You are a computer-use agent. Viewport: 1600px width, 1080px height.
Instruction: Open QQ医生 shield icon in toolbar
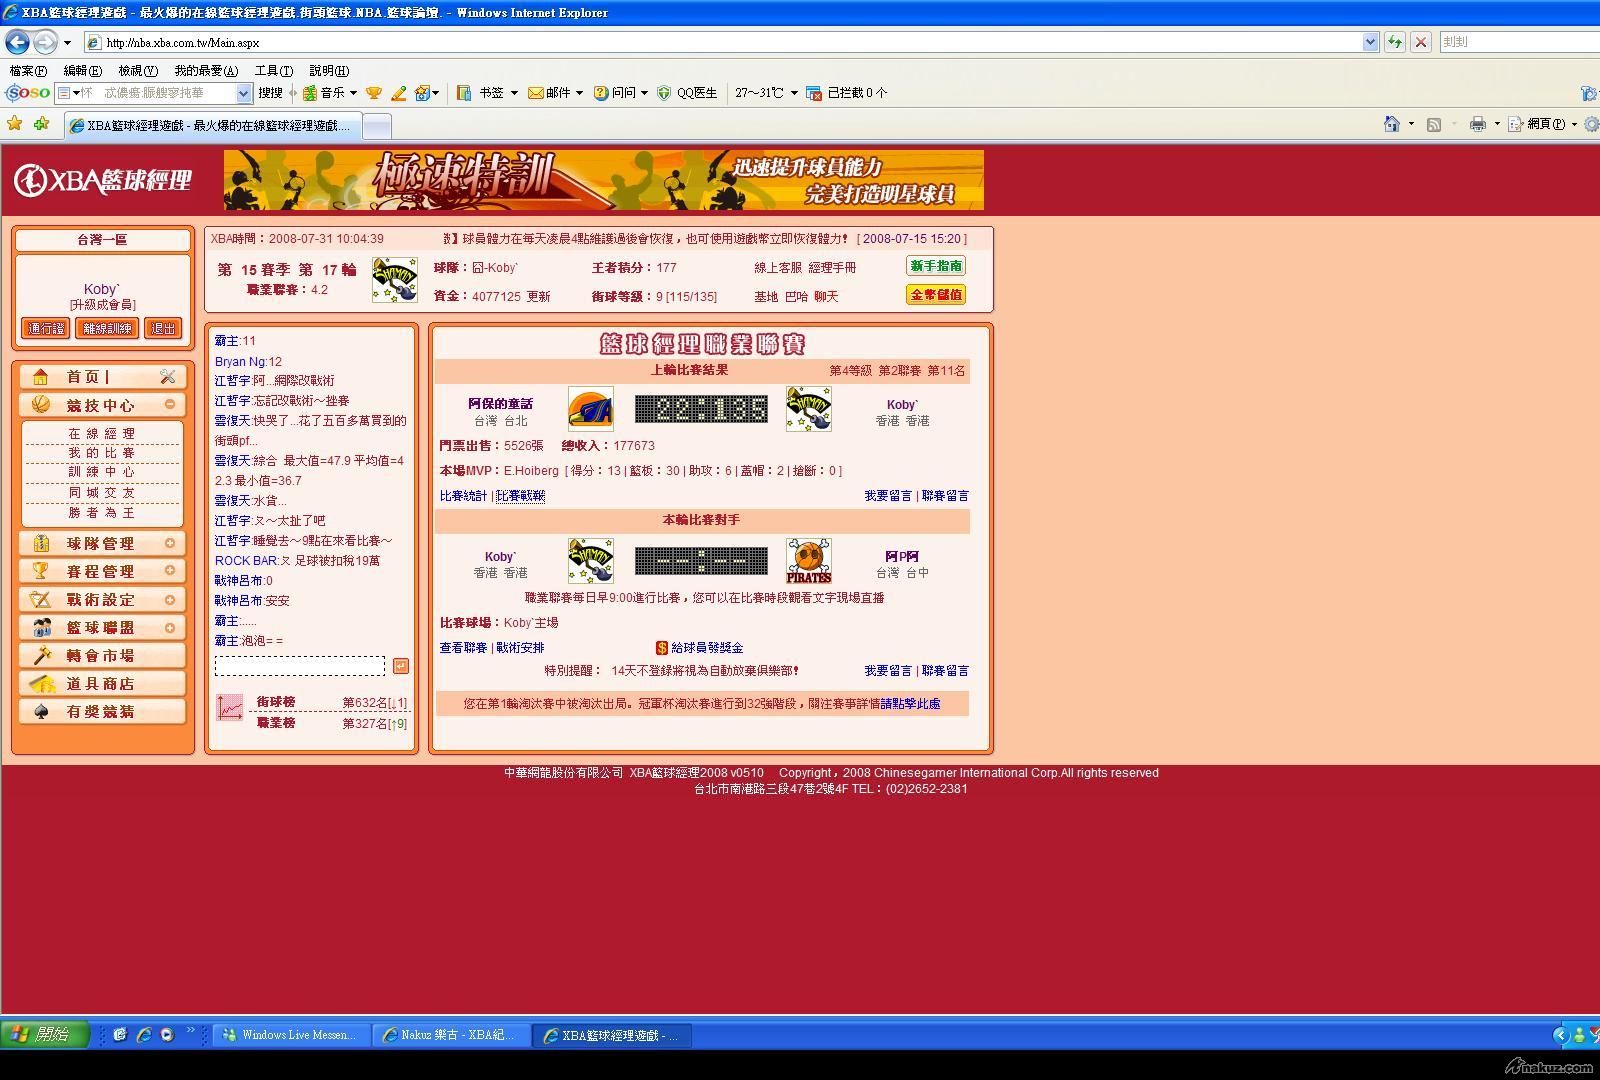pyautogui.click(x=664, y=93)
